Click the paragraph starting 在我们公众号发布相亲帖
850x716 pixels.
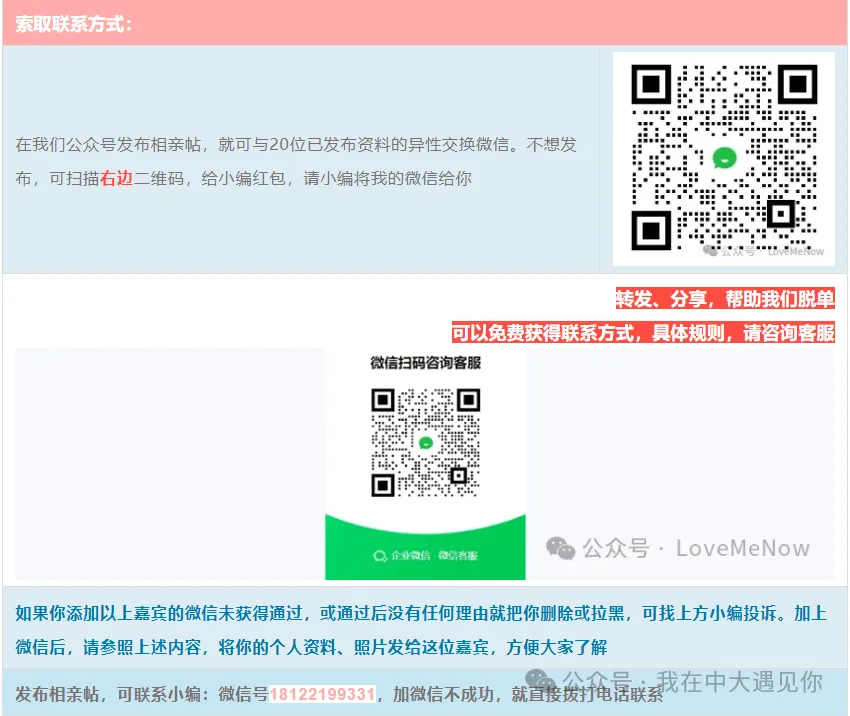[x=296, y=161]
